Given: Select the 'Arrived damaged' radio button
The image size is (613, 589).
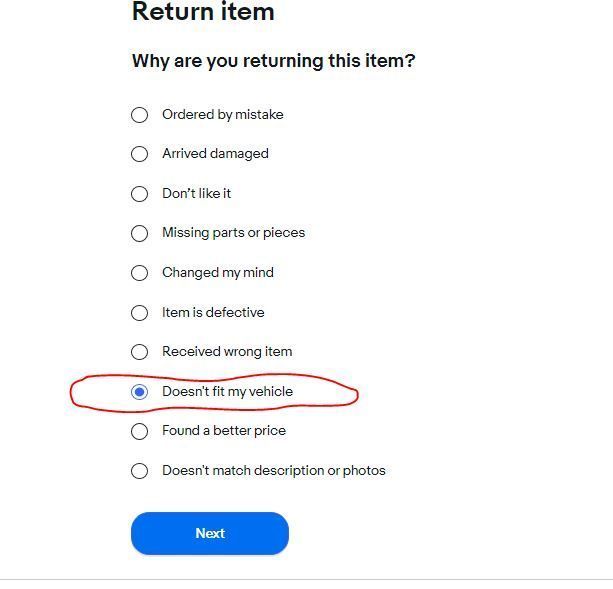Looking at the screenshot, I should point(140,154).
